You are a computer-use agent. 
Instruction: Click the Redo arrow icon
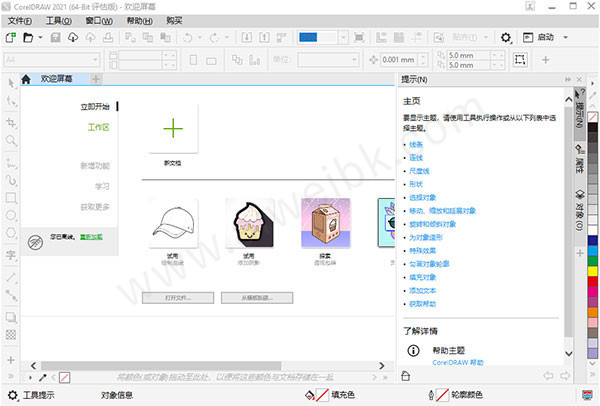point(215,38)
